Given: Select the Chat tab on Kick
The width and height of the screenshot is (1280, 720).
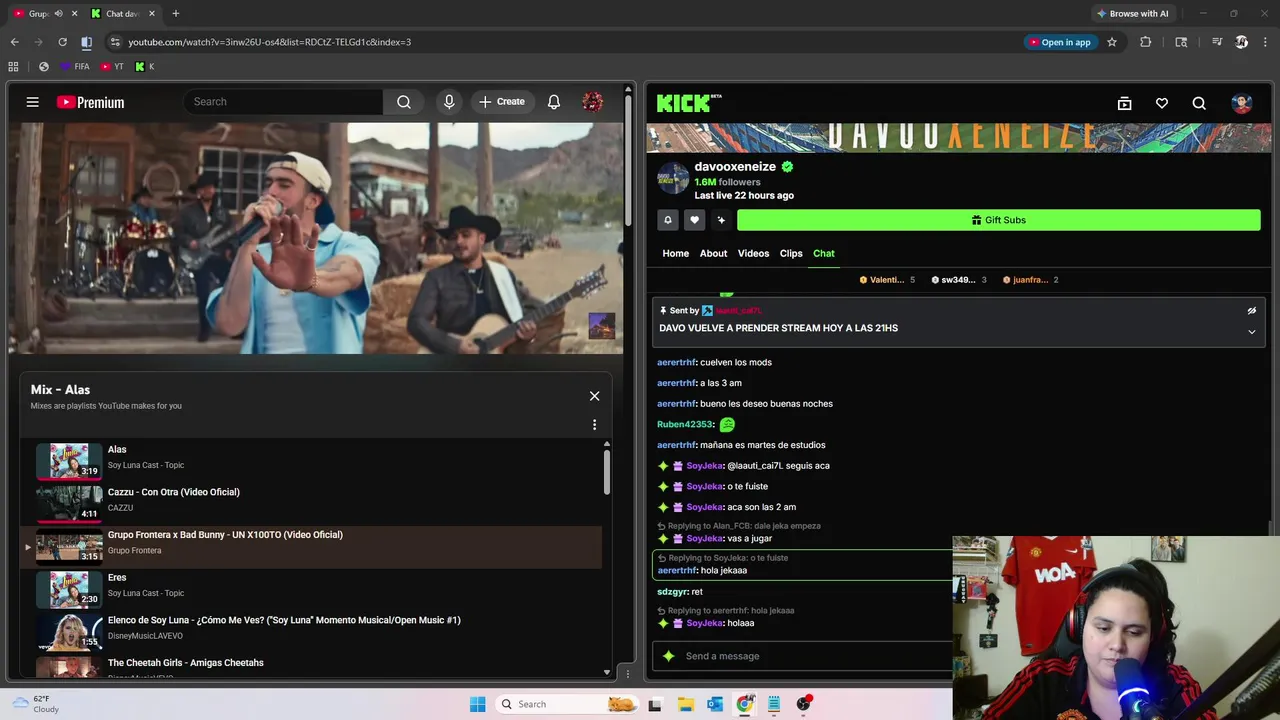Looking at the screenshot, I should (824, 253).
